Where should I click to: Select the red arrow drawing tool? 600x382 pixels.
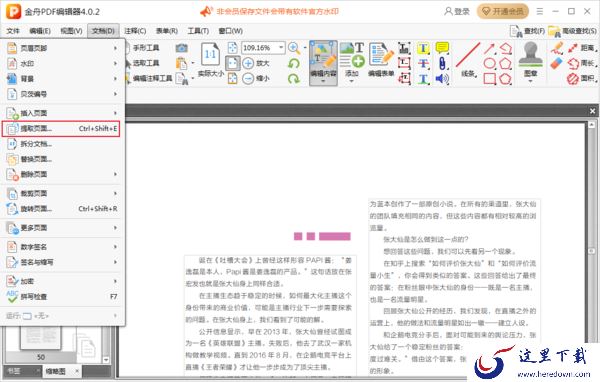pos(489,48)
